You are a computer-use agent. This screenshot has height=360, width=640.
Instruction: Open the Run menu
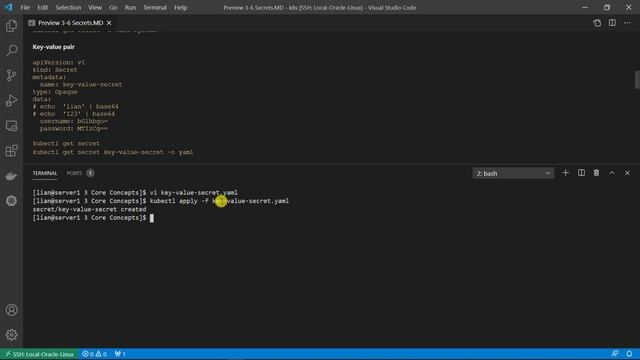[130, 7]
